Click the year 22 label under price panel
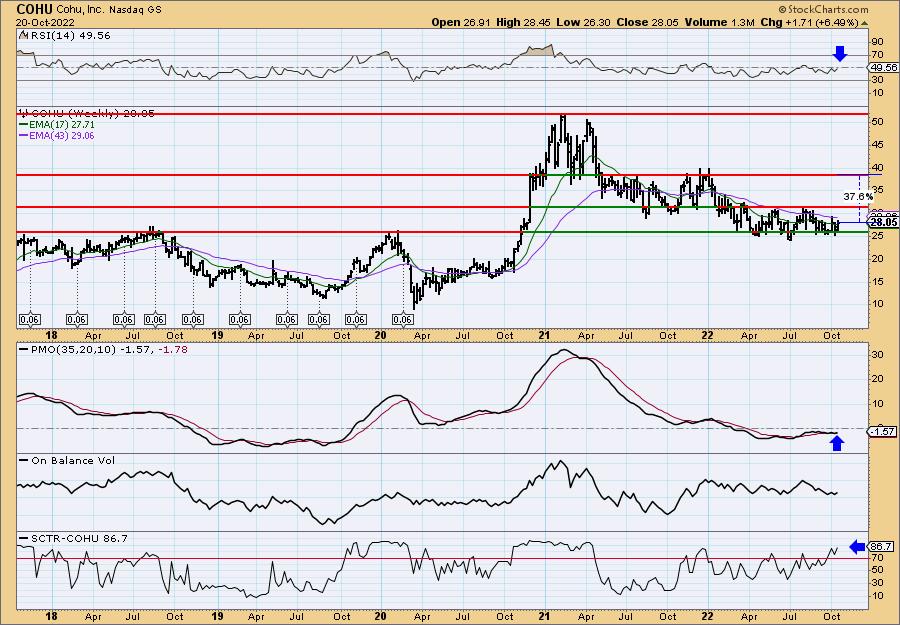The width and height of the screenshot is (900, 625). (708, 335)
